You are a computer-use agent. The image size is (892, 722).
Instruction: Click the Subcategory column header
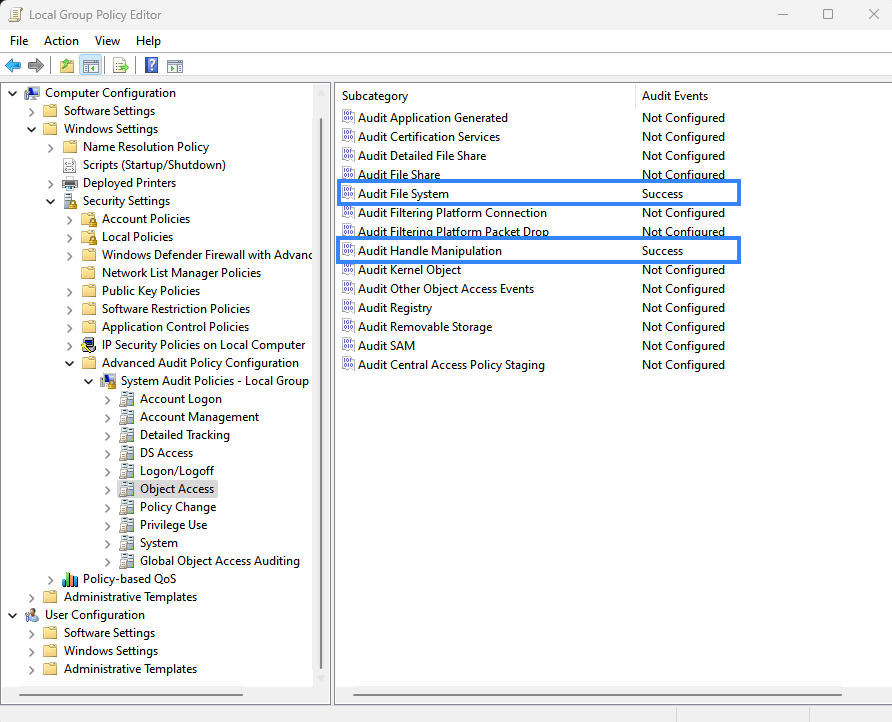pos(375,95)
